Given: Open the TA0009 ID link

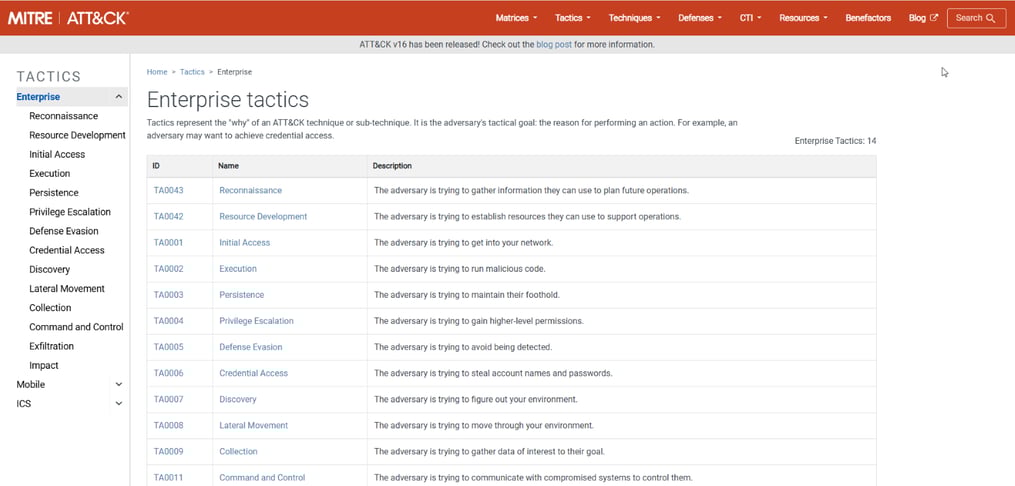Looking at the screenshot, I should (168, 451).
